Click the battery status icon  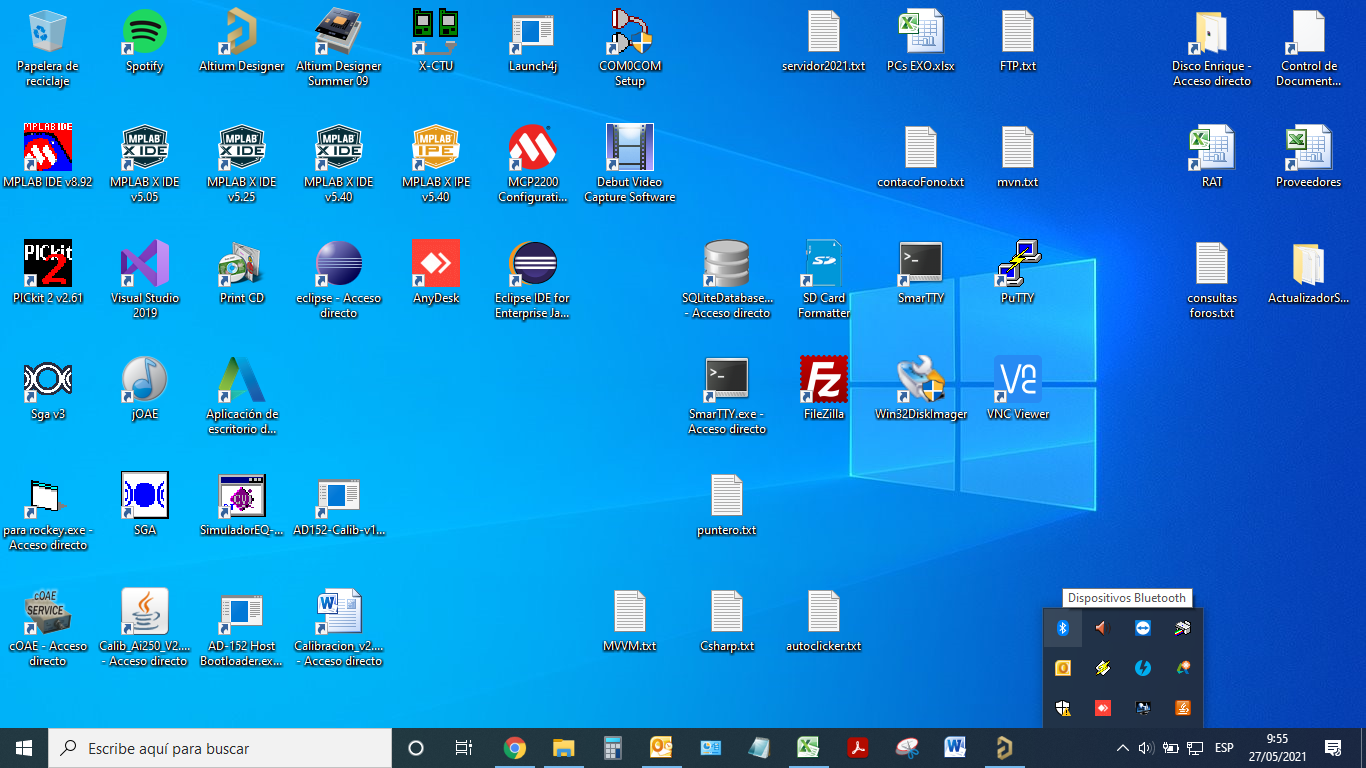tap(1170, 748)
